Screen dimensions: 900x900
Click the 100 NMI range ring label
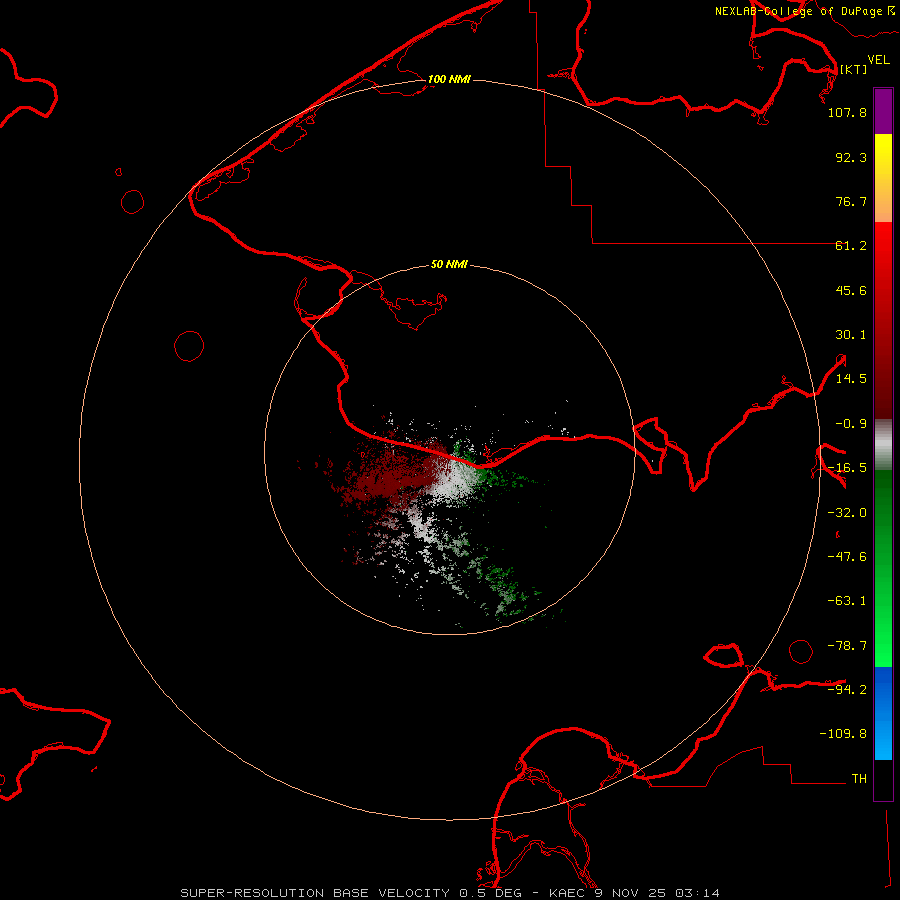coord(449,79)
